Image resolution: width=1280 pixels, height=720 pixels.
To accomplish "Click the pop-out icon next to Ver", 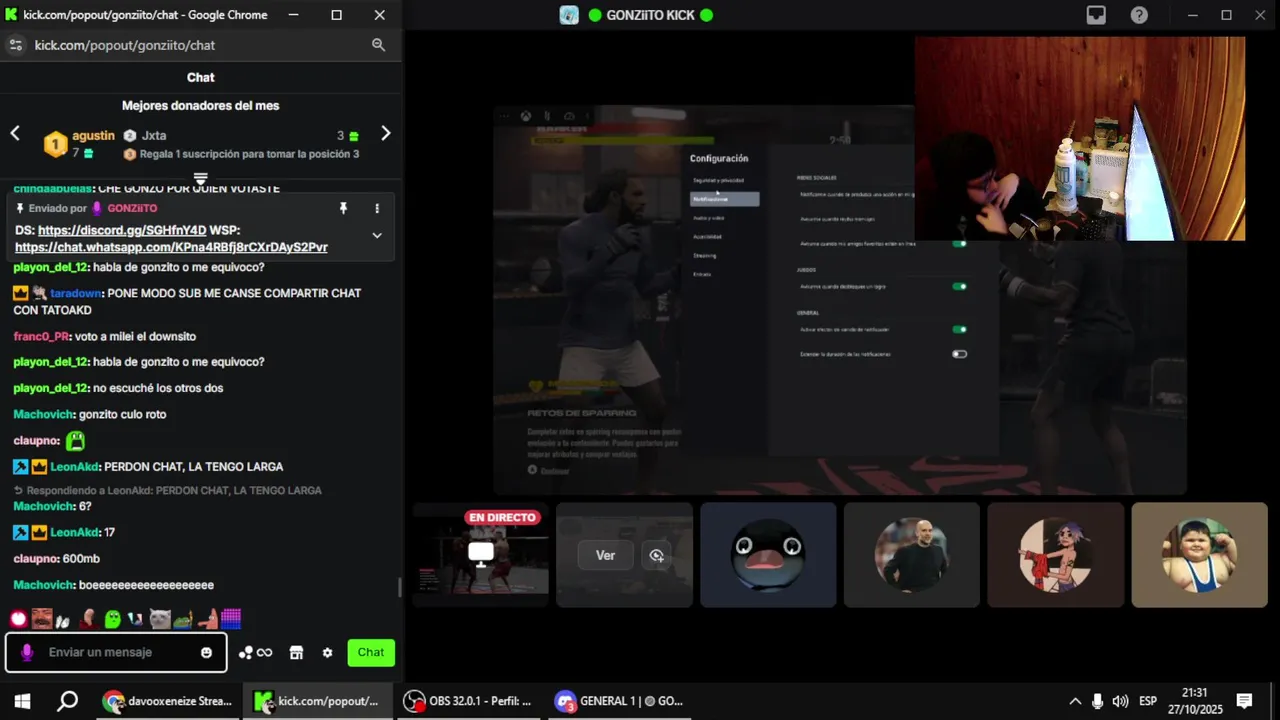I will coord(656,555).
